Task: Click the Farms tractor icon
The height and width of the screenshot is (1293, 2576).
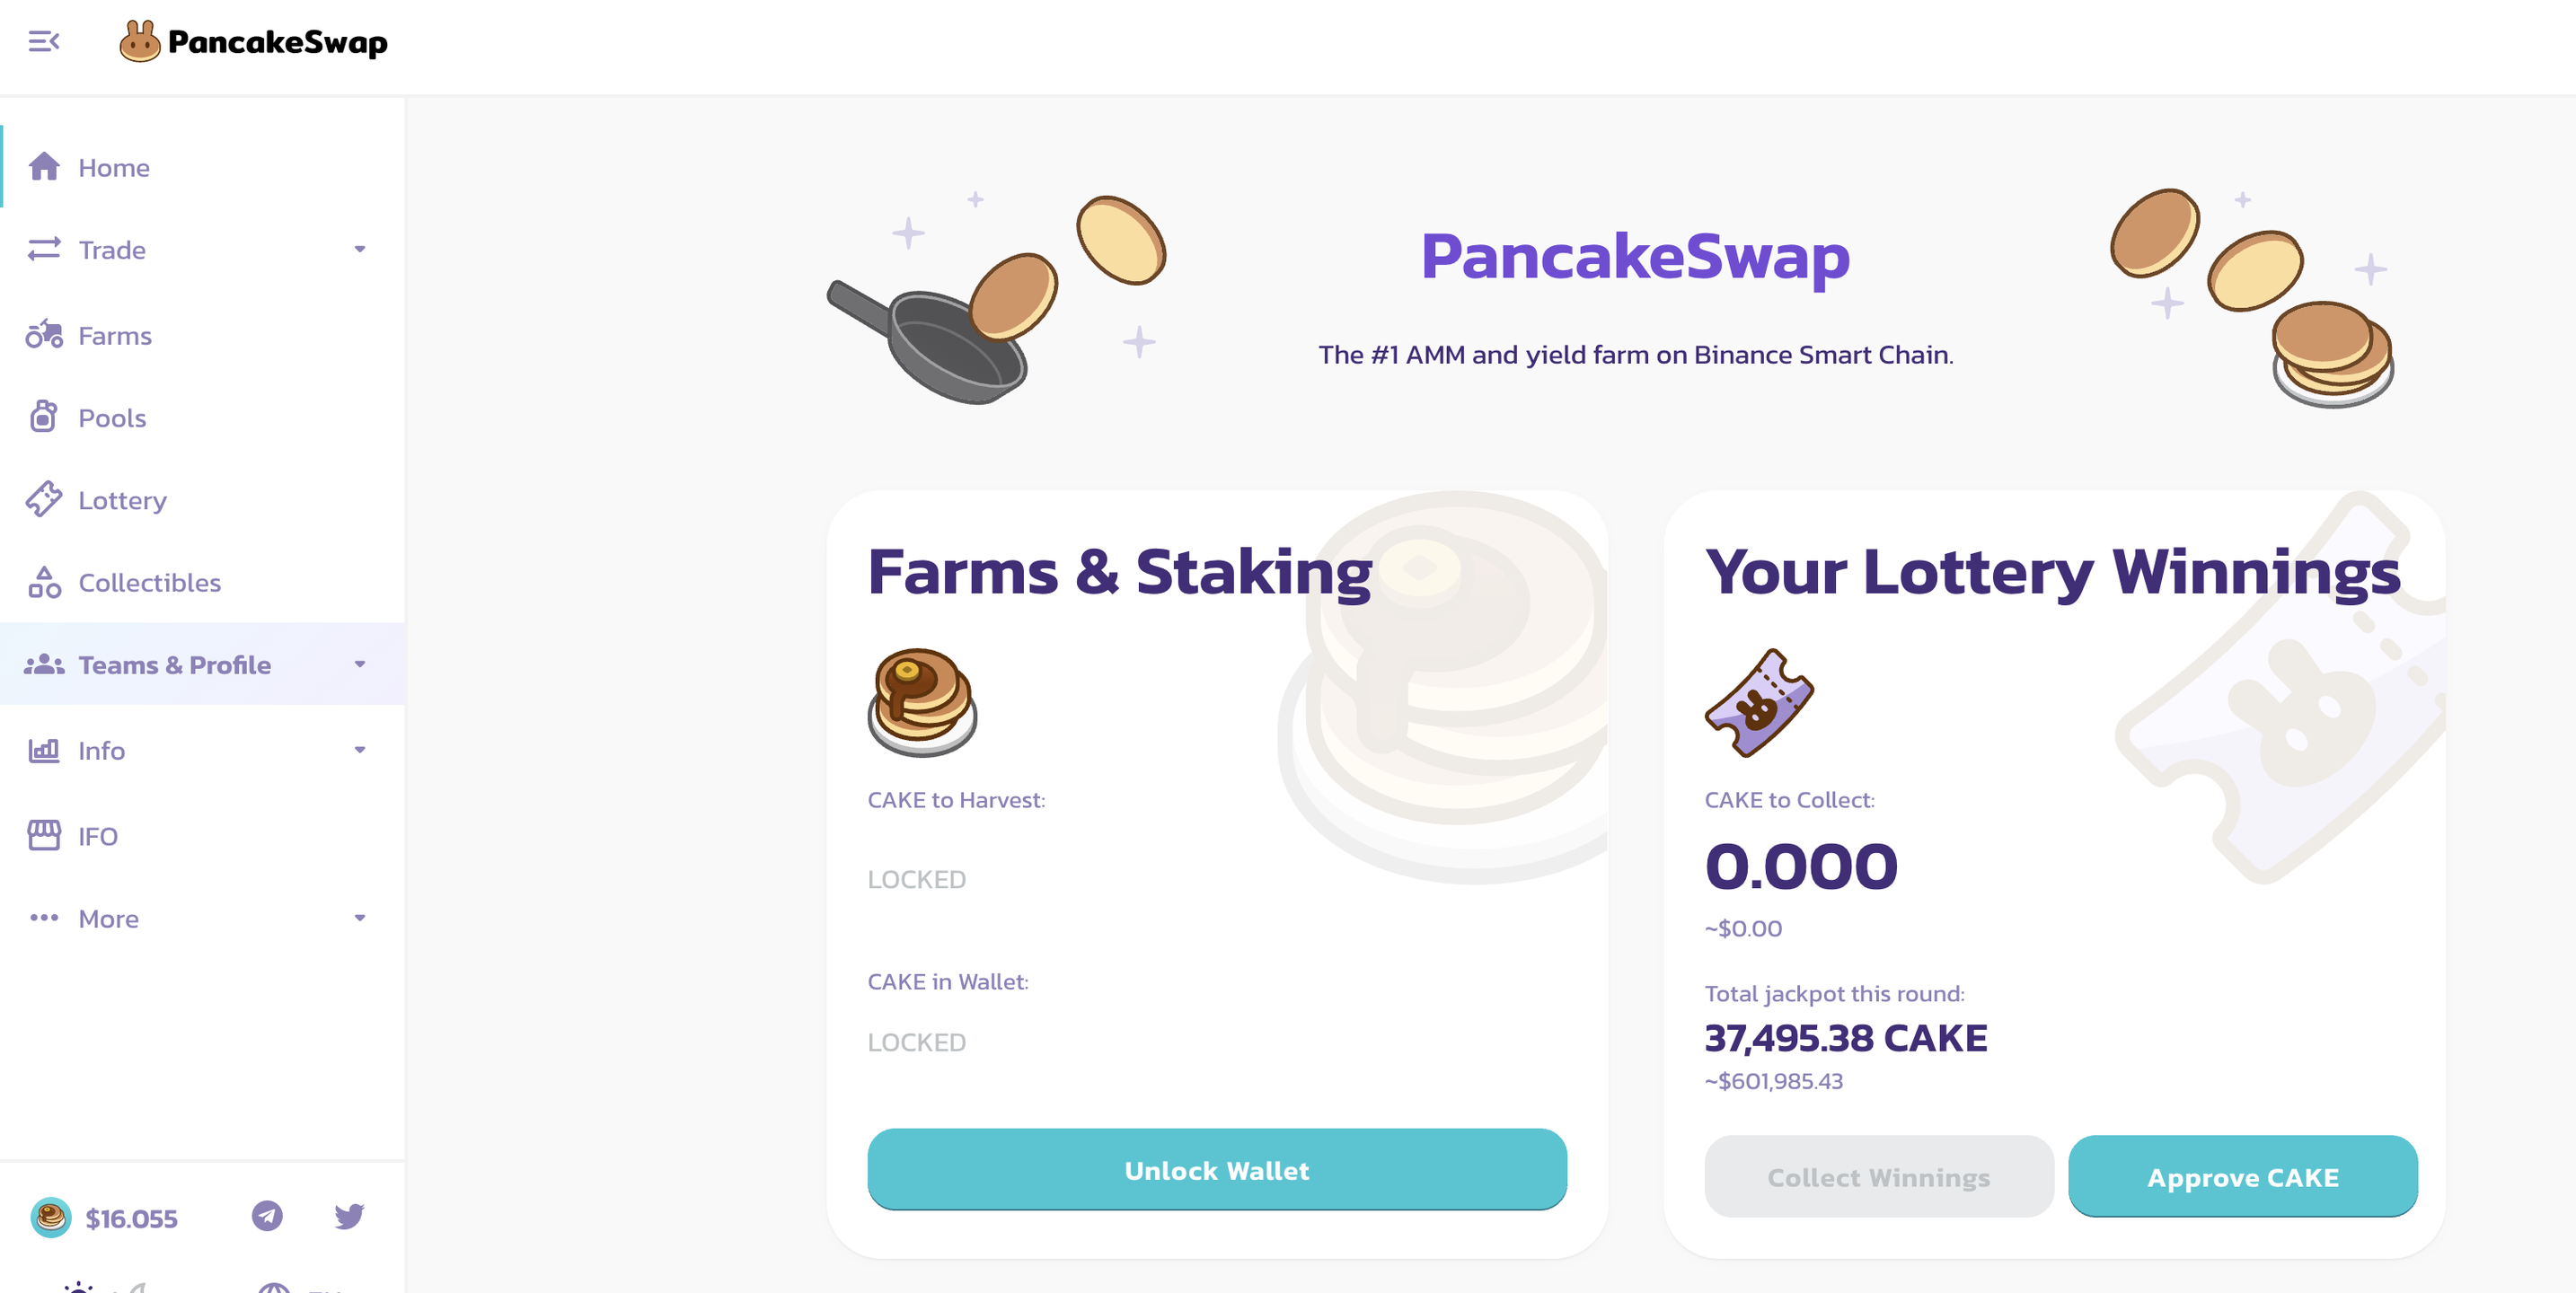Action: 44,335
